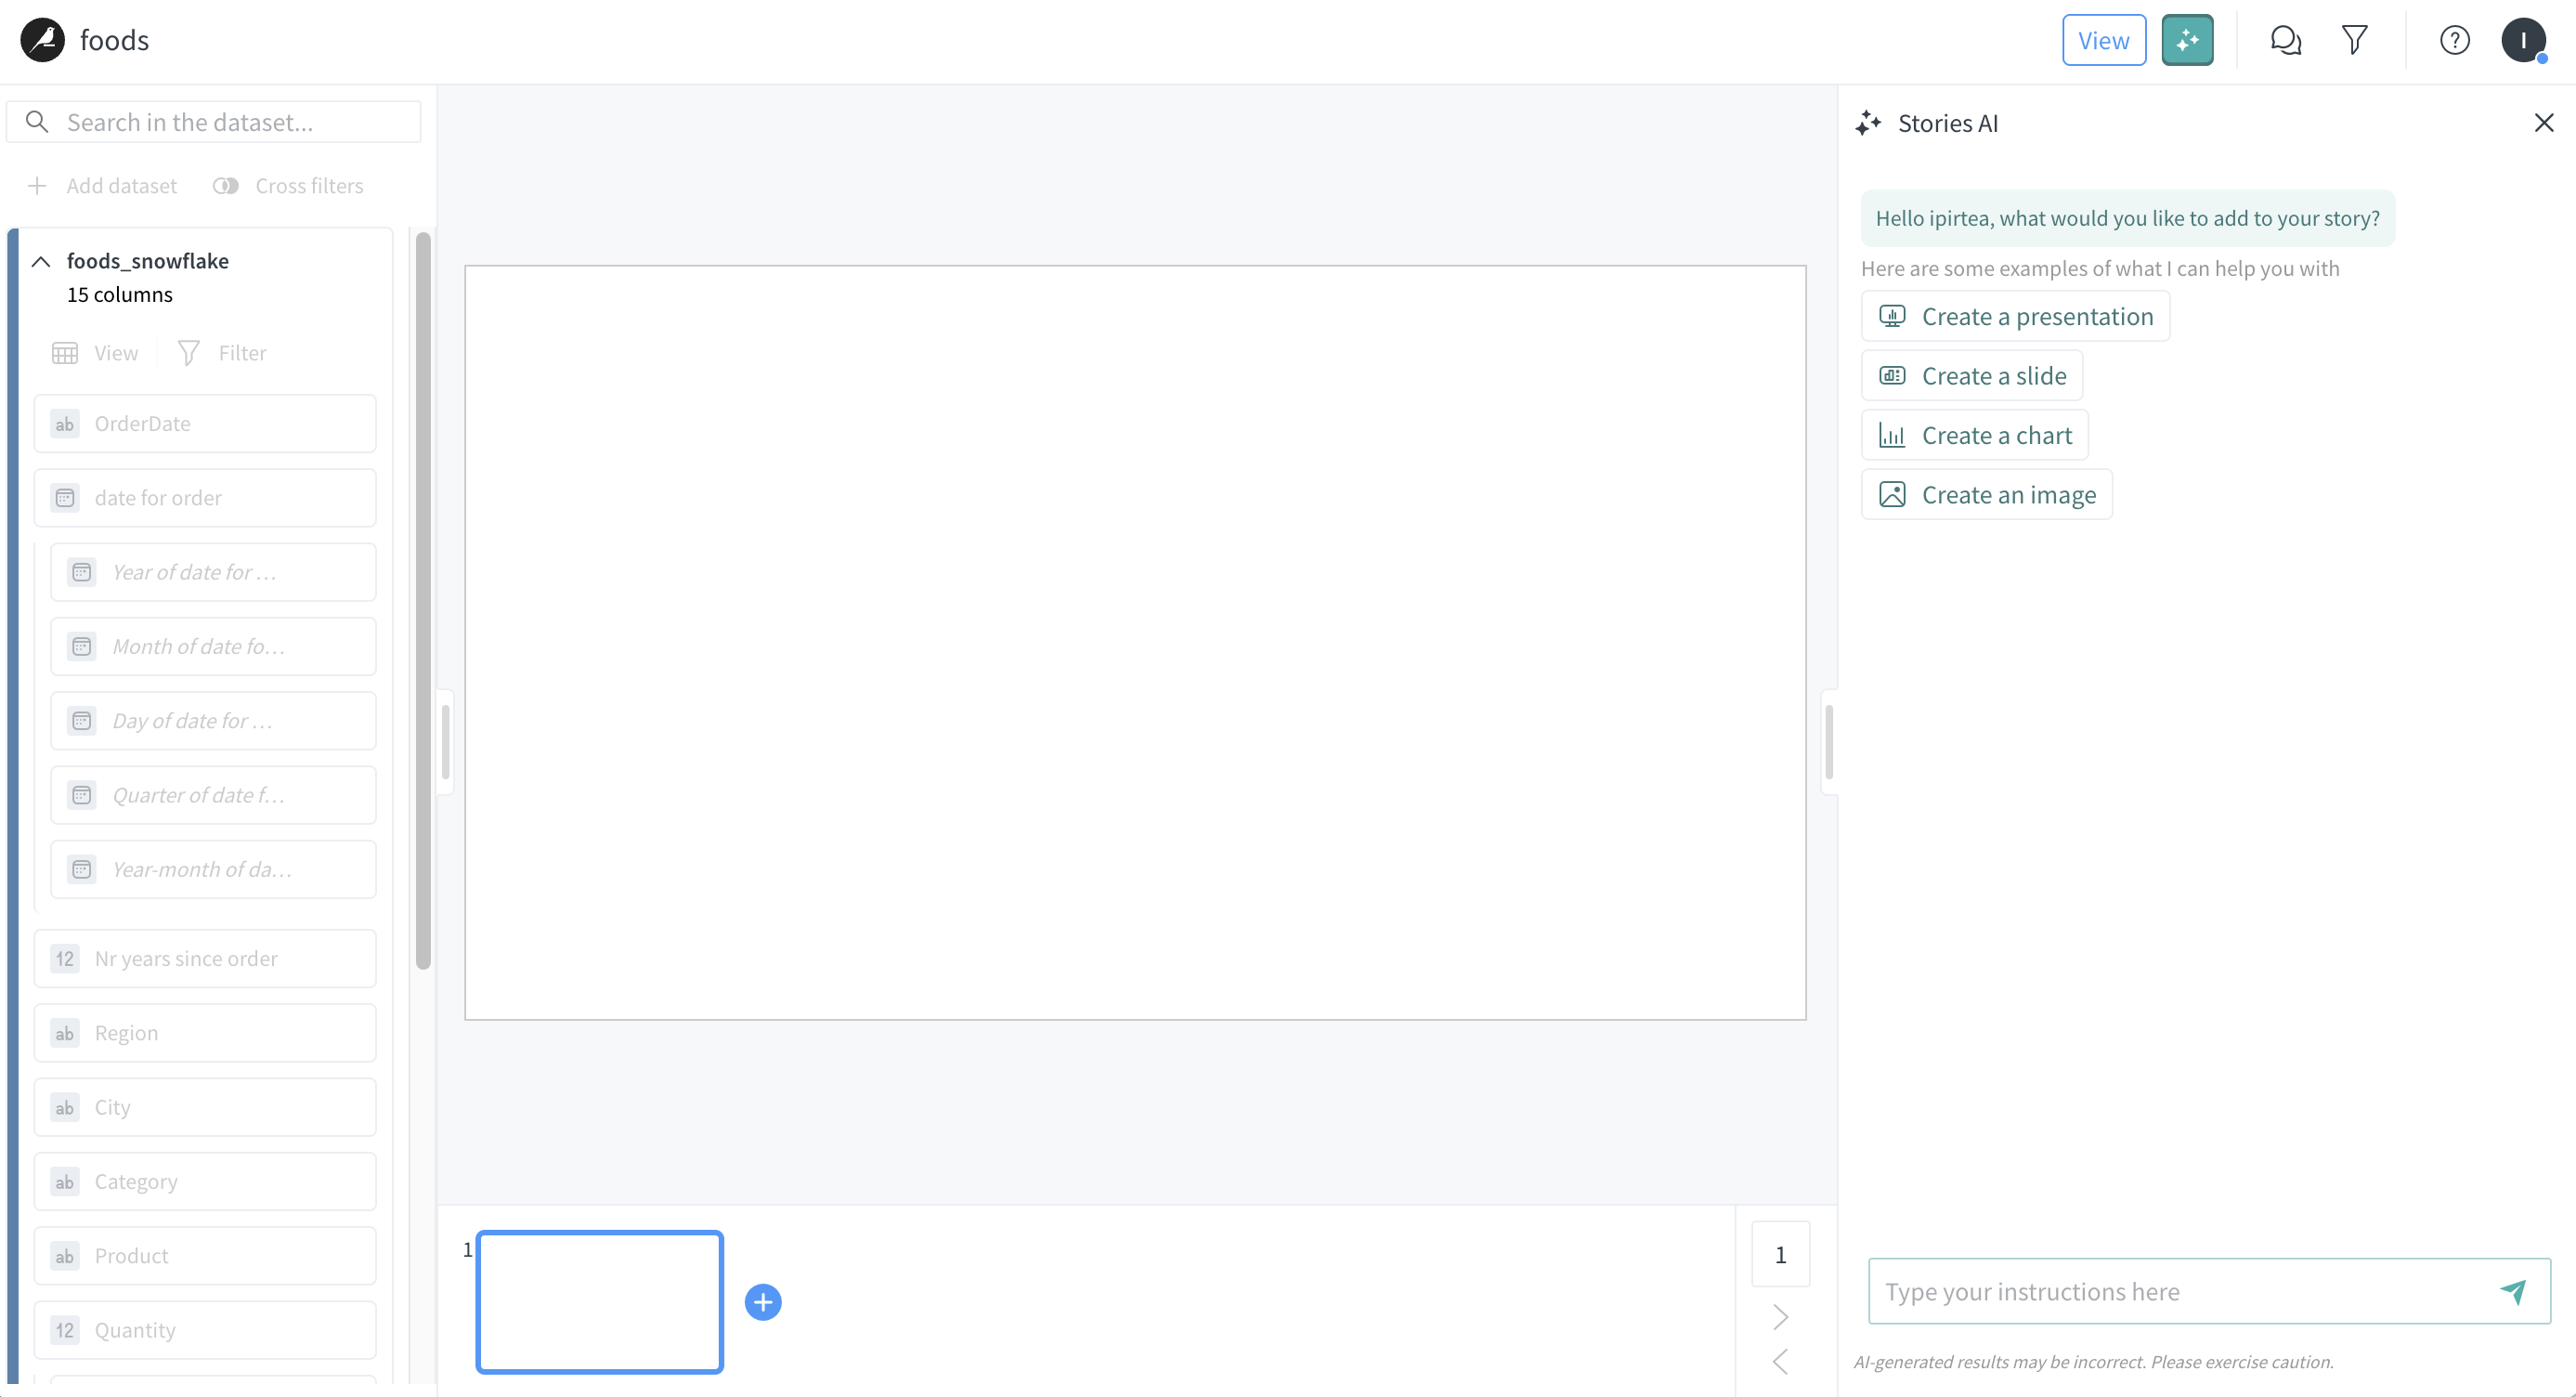Choose Create a chart suggestion
The image size is (2576, 1397).
[1974, 435]
